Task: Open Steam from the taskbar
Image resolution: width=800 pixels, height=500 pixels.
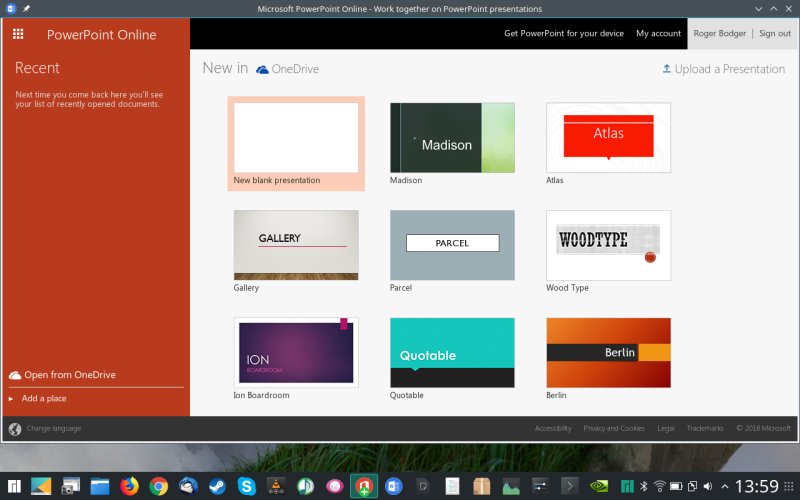Action: (216, 487)
